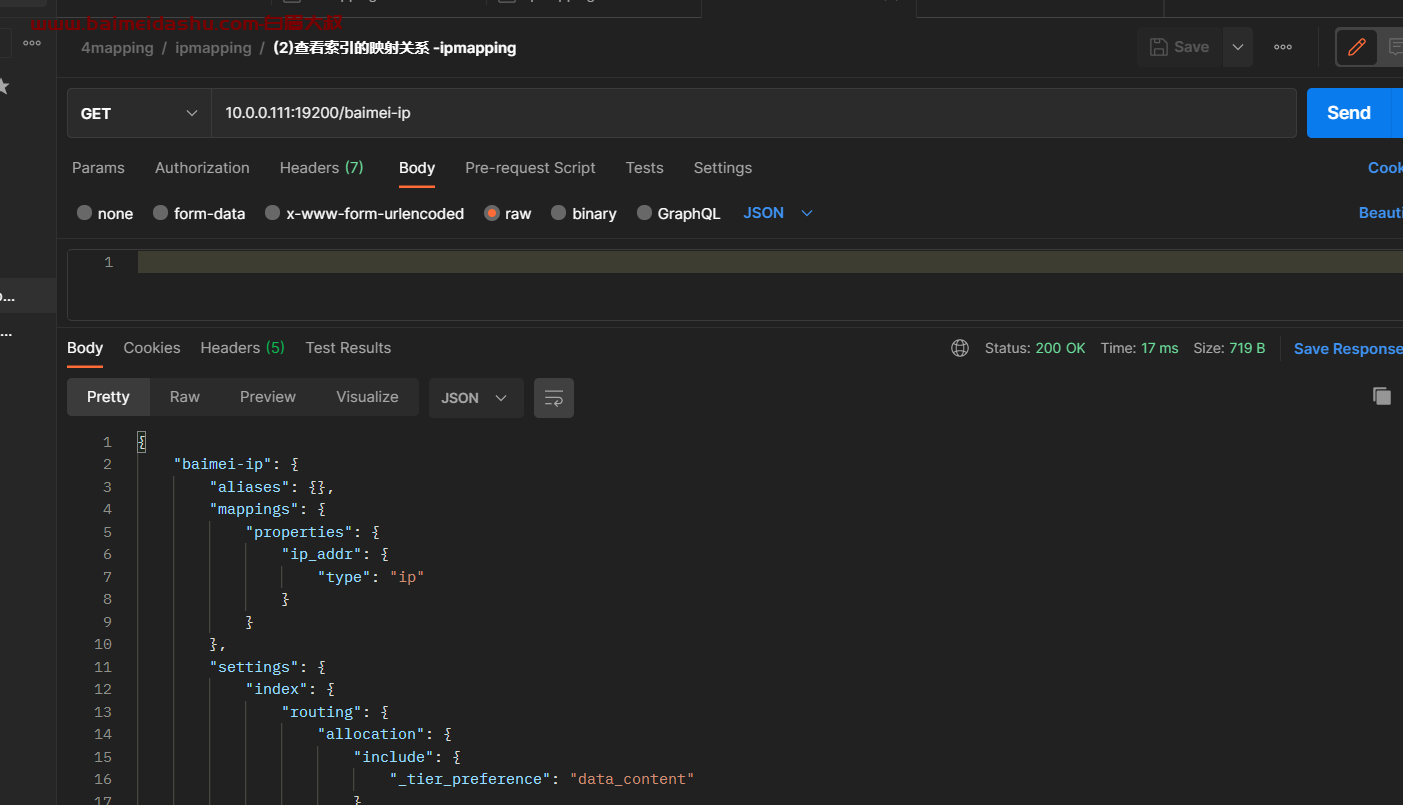Select the Preview response view
The height and width of the screenshot is (805, 1403).
pos(268,397)
